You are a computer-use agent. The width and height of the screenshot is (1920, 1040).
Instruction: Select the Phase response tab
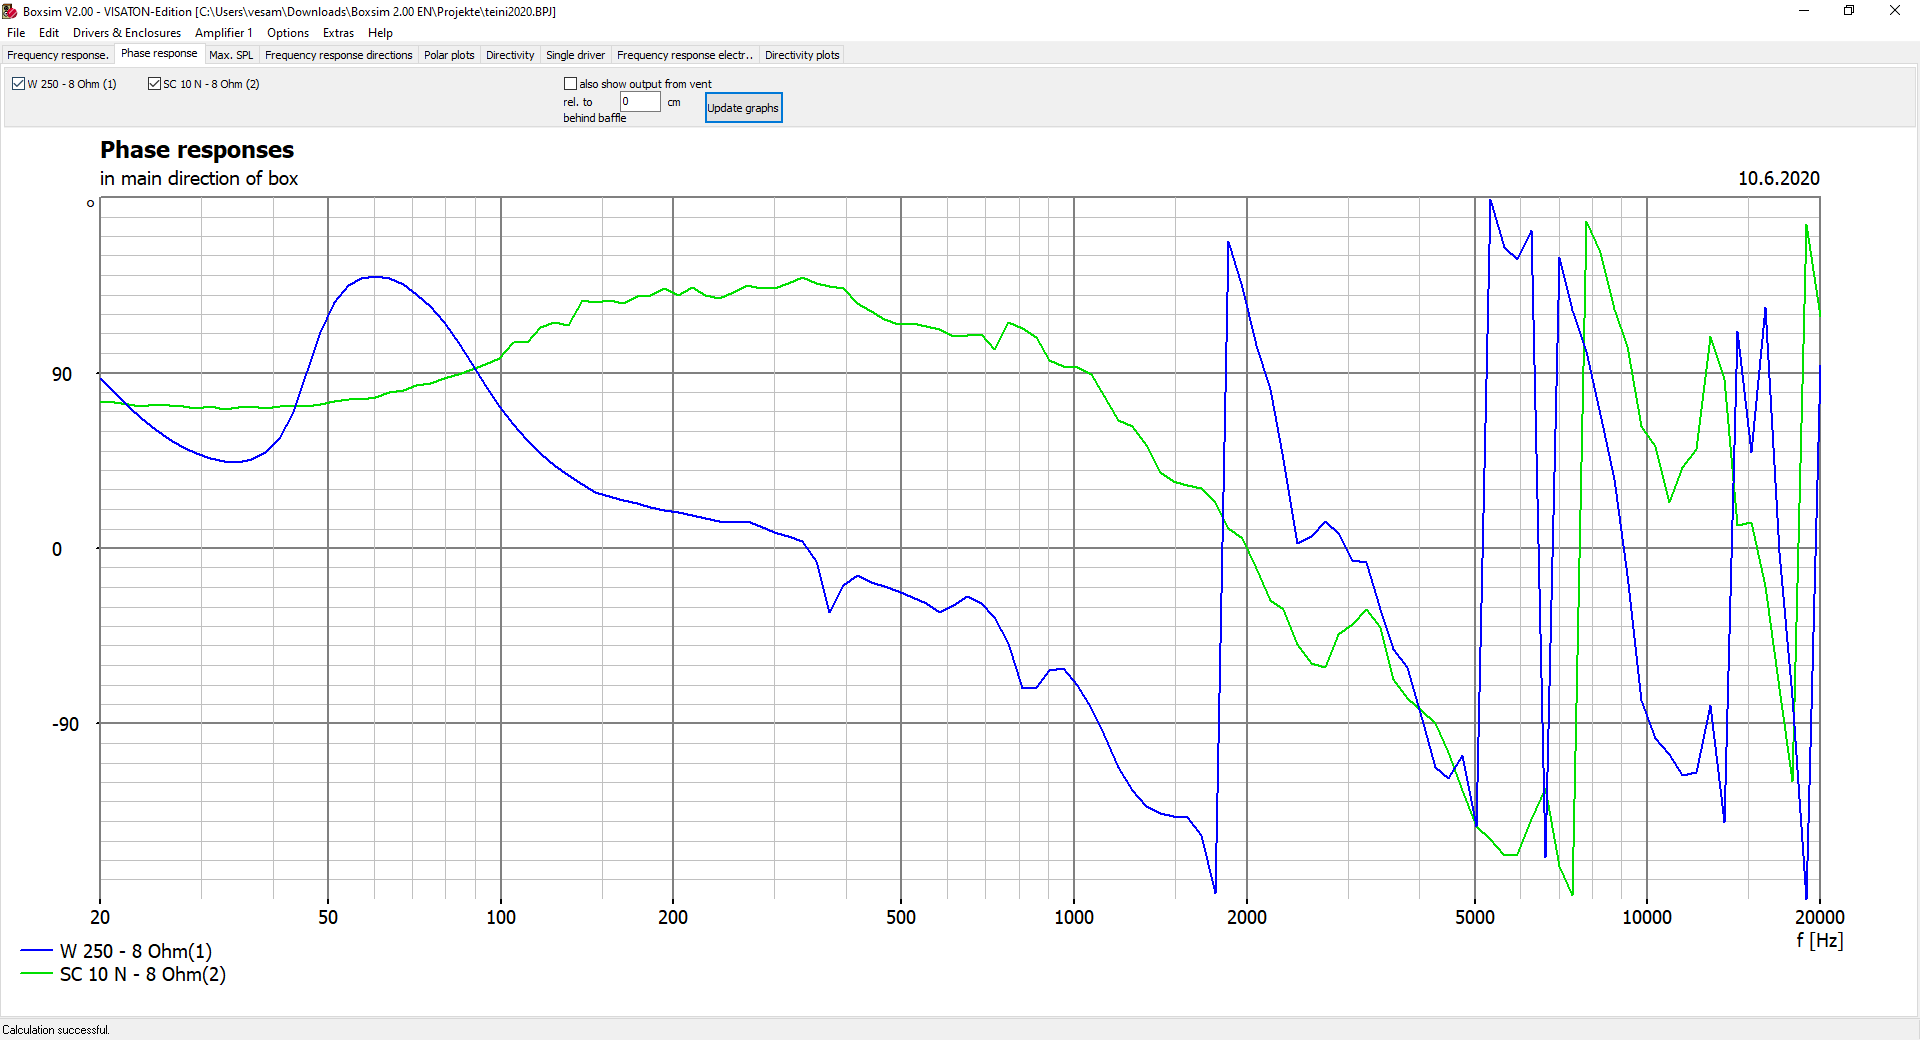[x=159, y=54]
